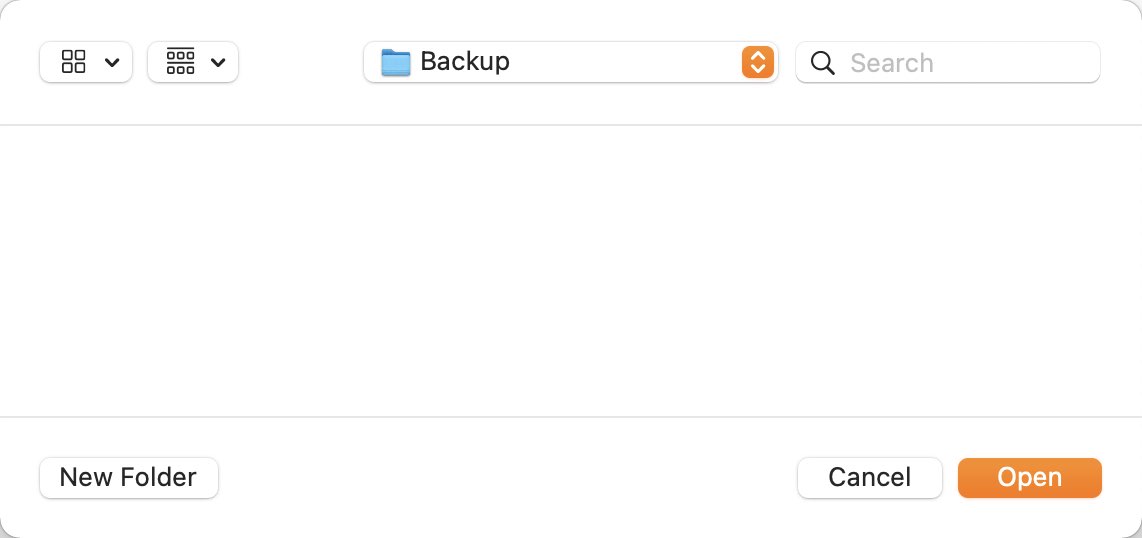
Task: Expand the chevron beside the grouping icon
Action: click(218, 63)
